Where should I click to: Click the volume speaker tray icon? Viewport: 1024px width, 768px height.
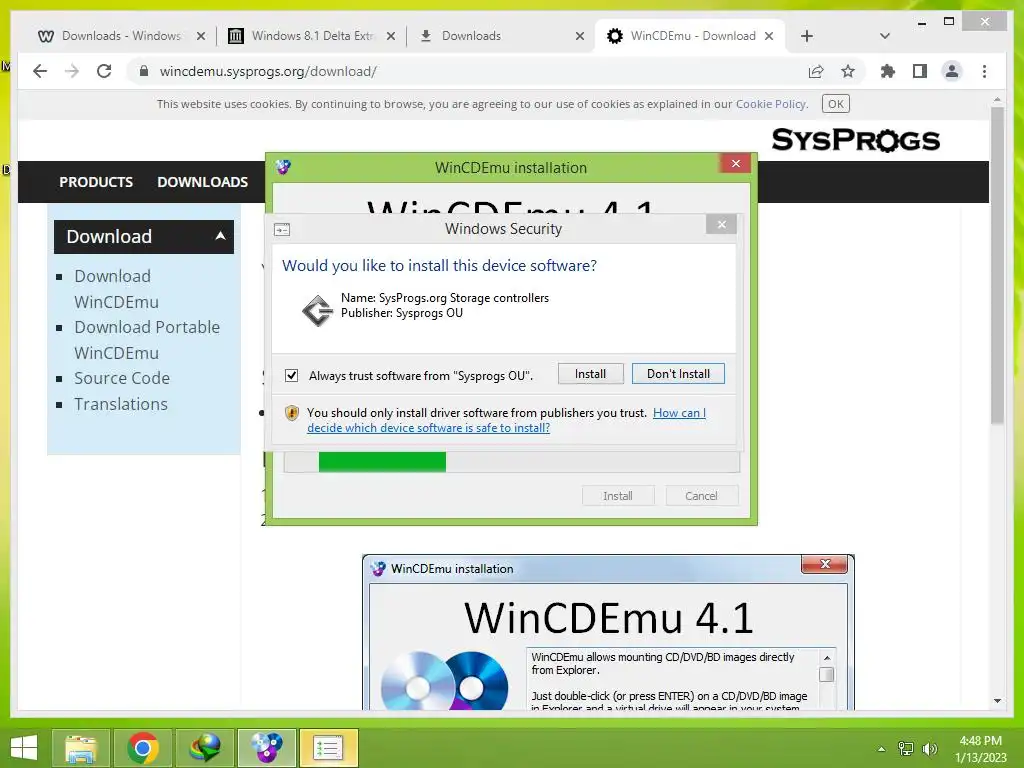click(x=929, y=749)
